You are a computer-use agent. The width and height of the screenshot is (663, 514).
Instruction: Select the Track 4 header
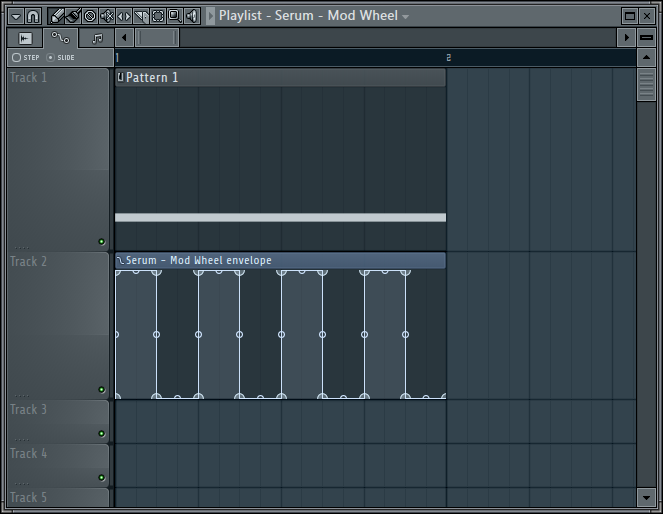[x=58, y=466]
